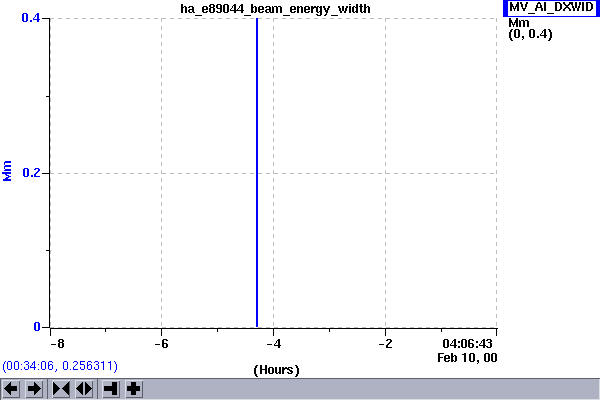600x400 pixels.
Task: Click the -2 hours x-axis tick
Action: [x=384, y=343]
